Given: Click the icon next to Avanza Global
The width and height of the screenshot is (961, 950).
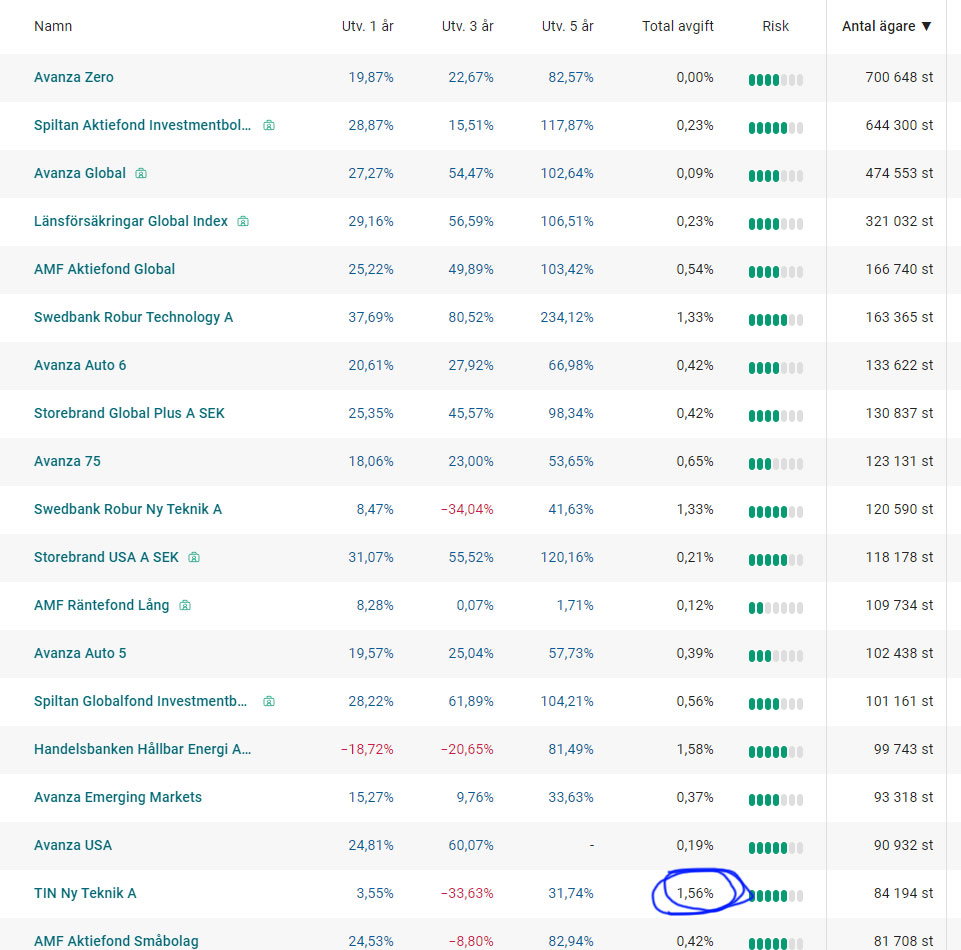Looking at the screenshot, I should [141, 174].
